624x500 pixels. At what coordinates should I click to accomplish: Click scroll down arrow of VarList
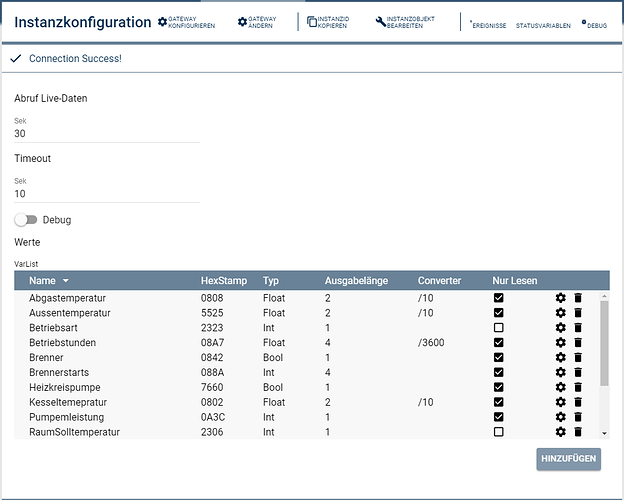604,434
